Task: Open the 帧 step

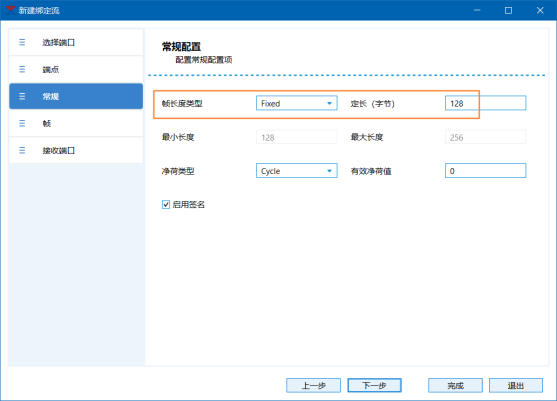Action: [x=76, y=123]
